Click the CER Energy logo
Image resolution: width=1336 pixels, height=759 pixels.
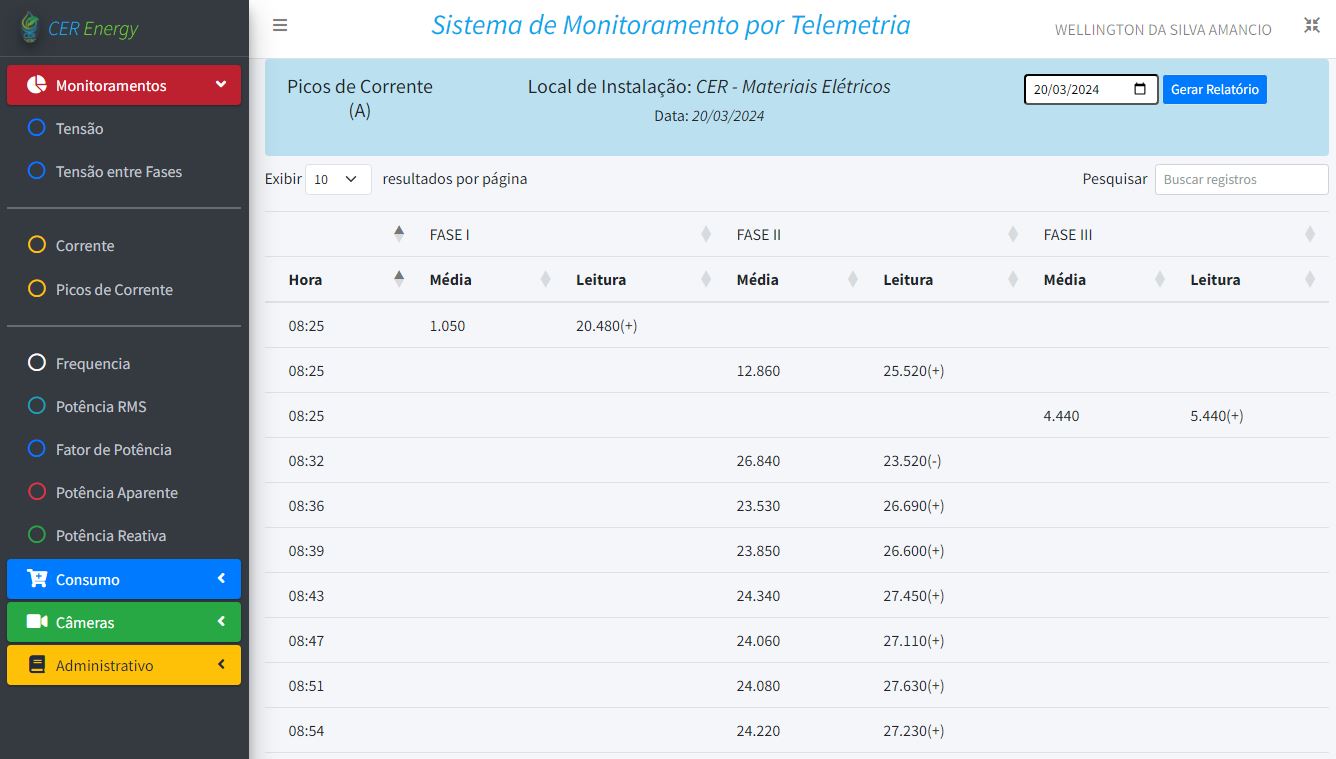click(x=30, y=28)
